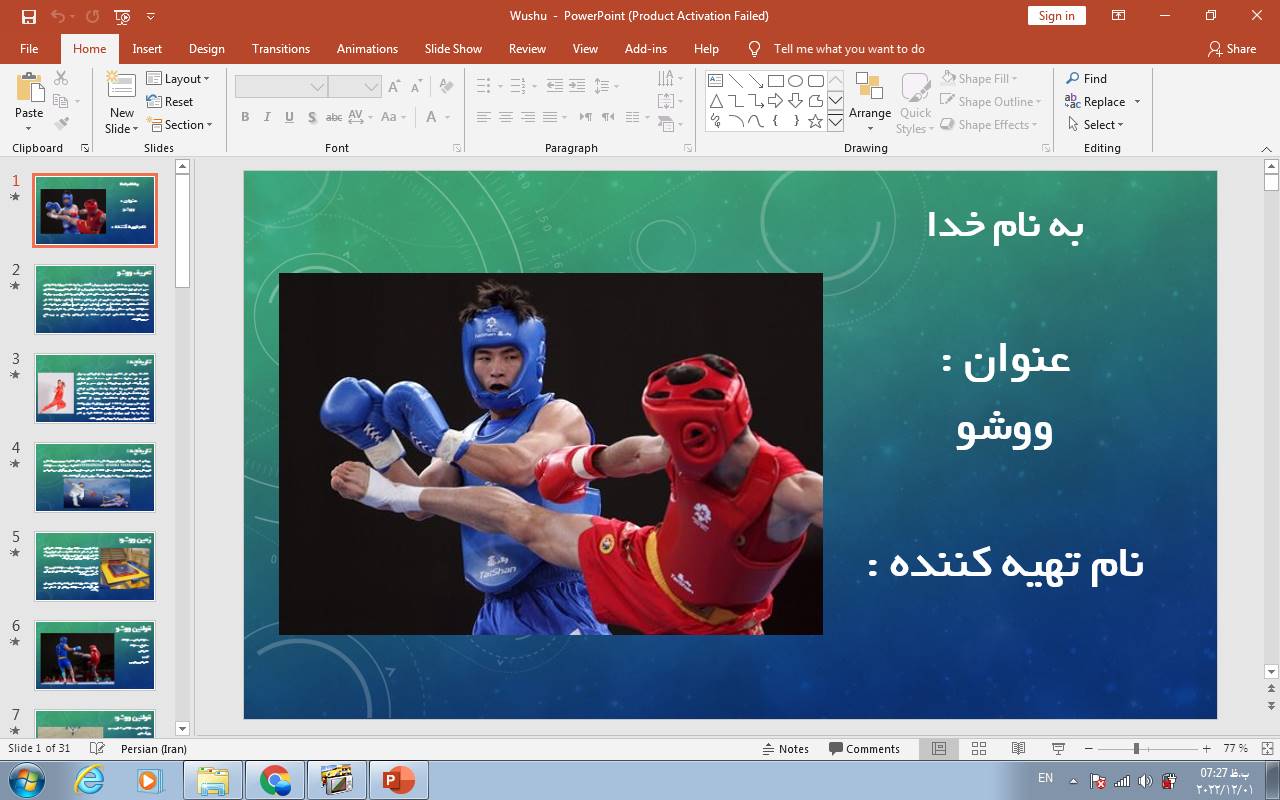Switch to Slide Sorter view icon
1280x800 pixels.
[x=979, y=749]
